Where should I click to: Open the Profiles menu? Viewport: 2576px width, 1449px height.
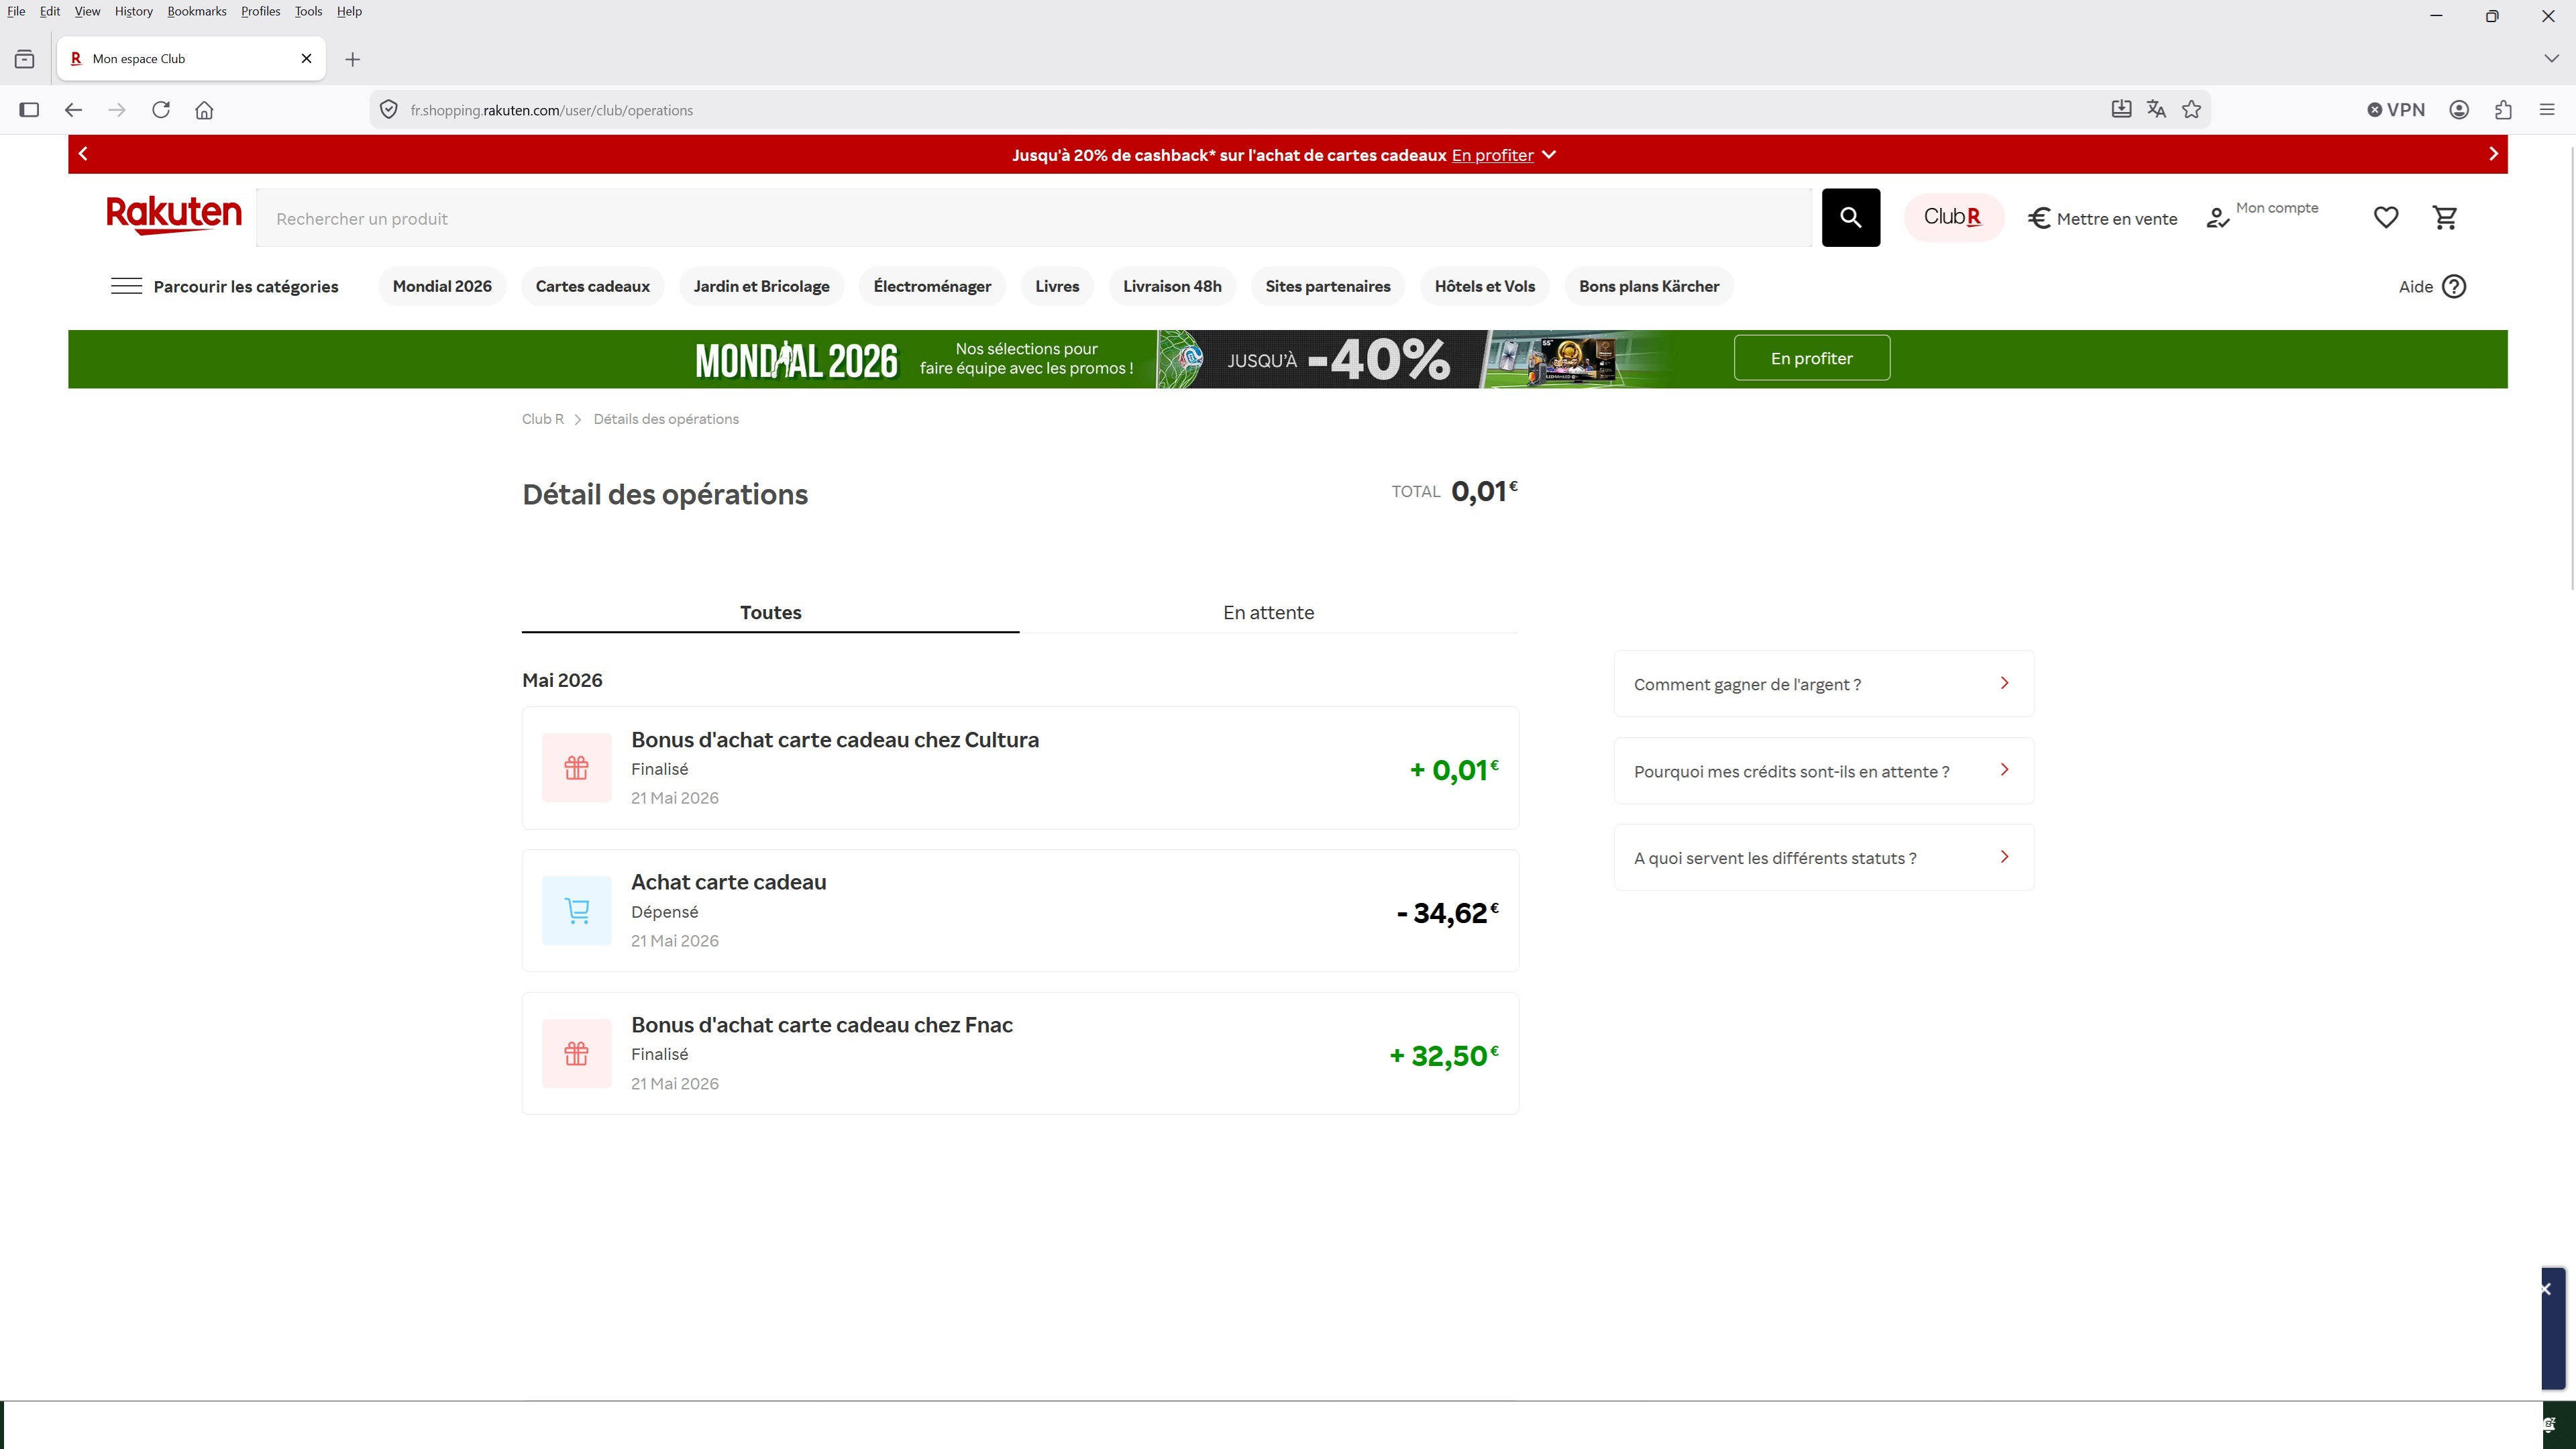click(260, 11)
